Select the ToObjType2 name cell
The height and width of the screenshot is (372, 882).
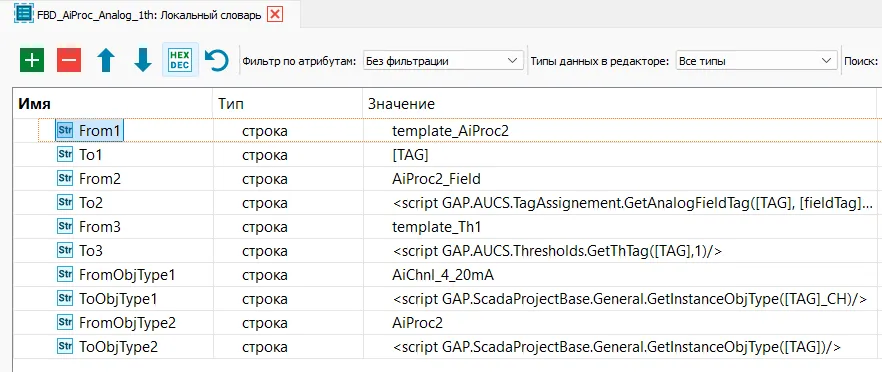point(119,347)
